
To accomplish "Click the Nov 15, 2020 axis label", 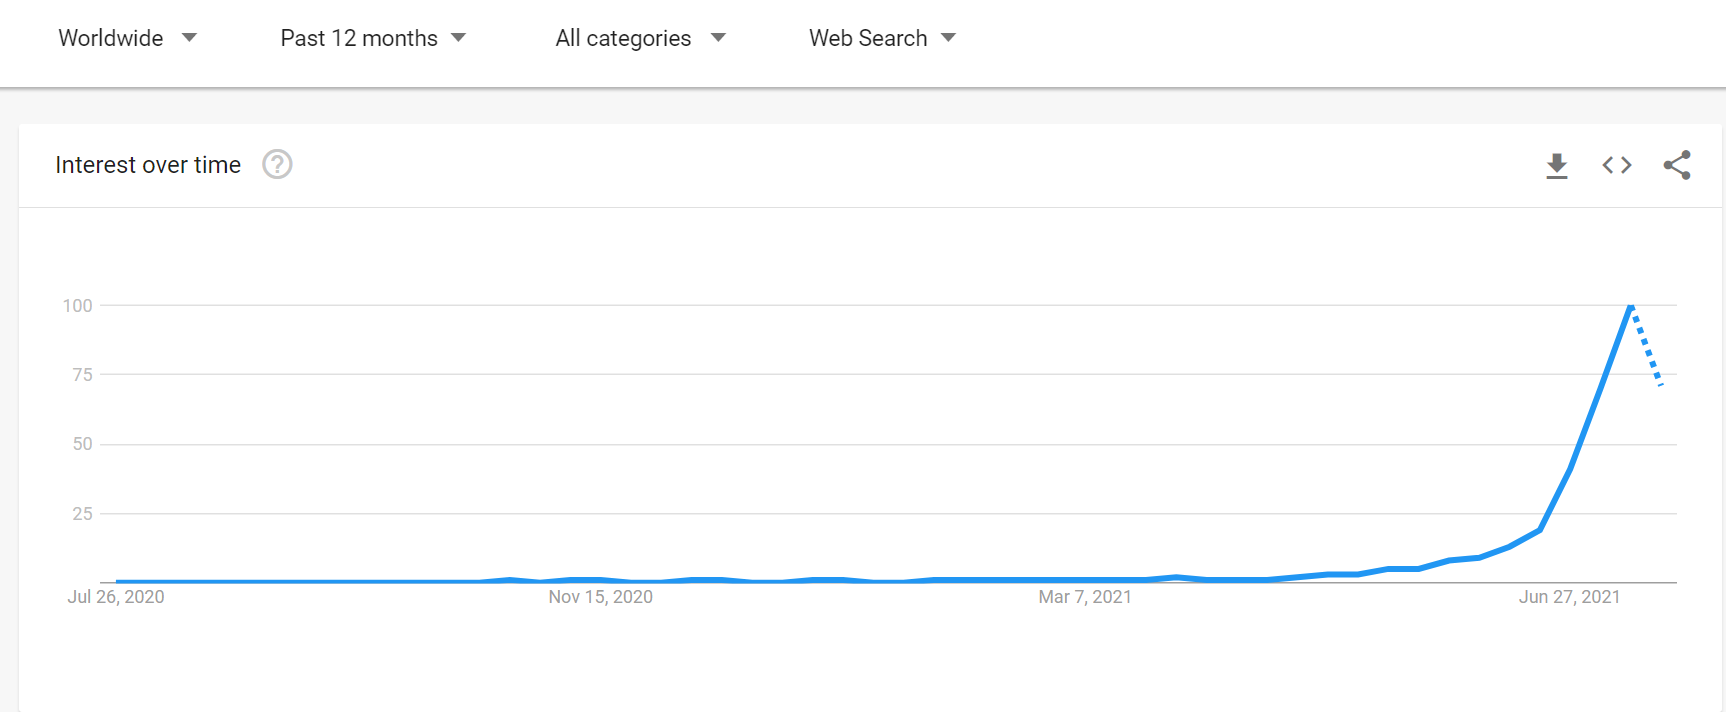I will point(600,597).
